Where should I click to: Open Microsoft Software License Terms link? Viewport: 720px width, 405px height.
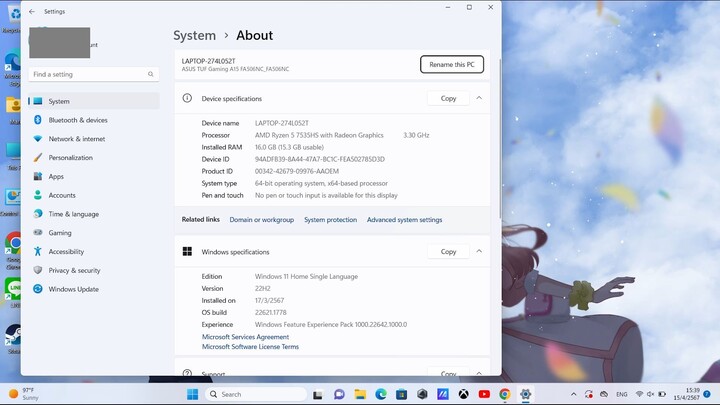(250, 347)
